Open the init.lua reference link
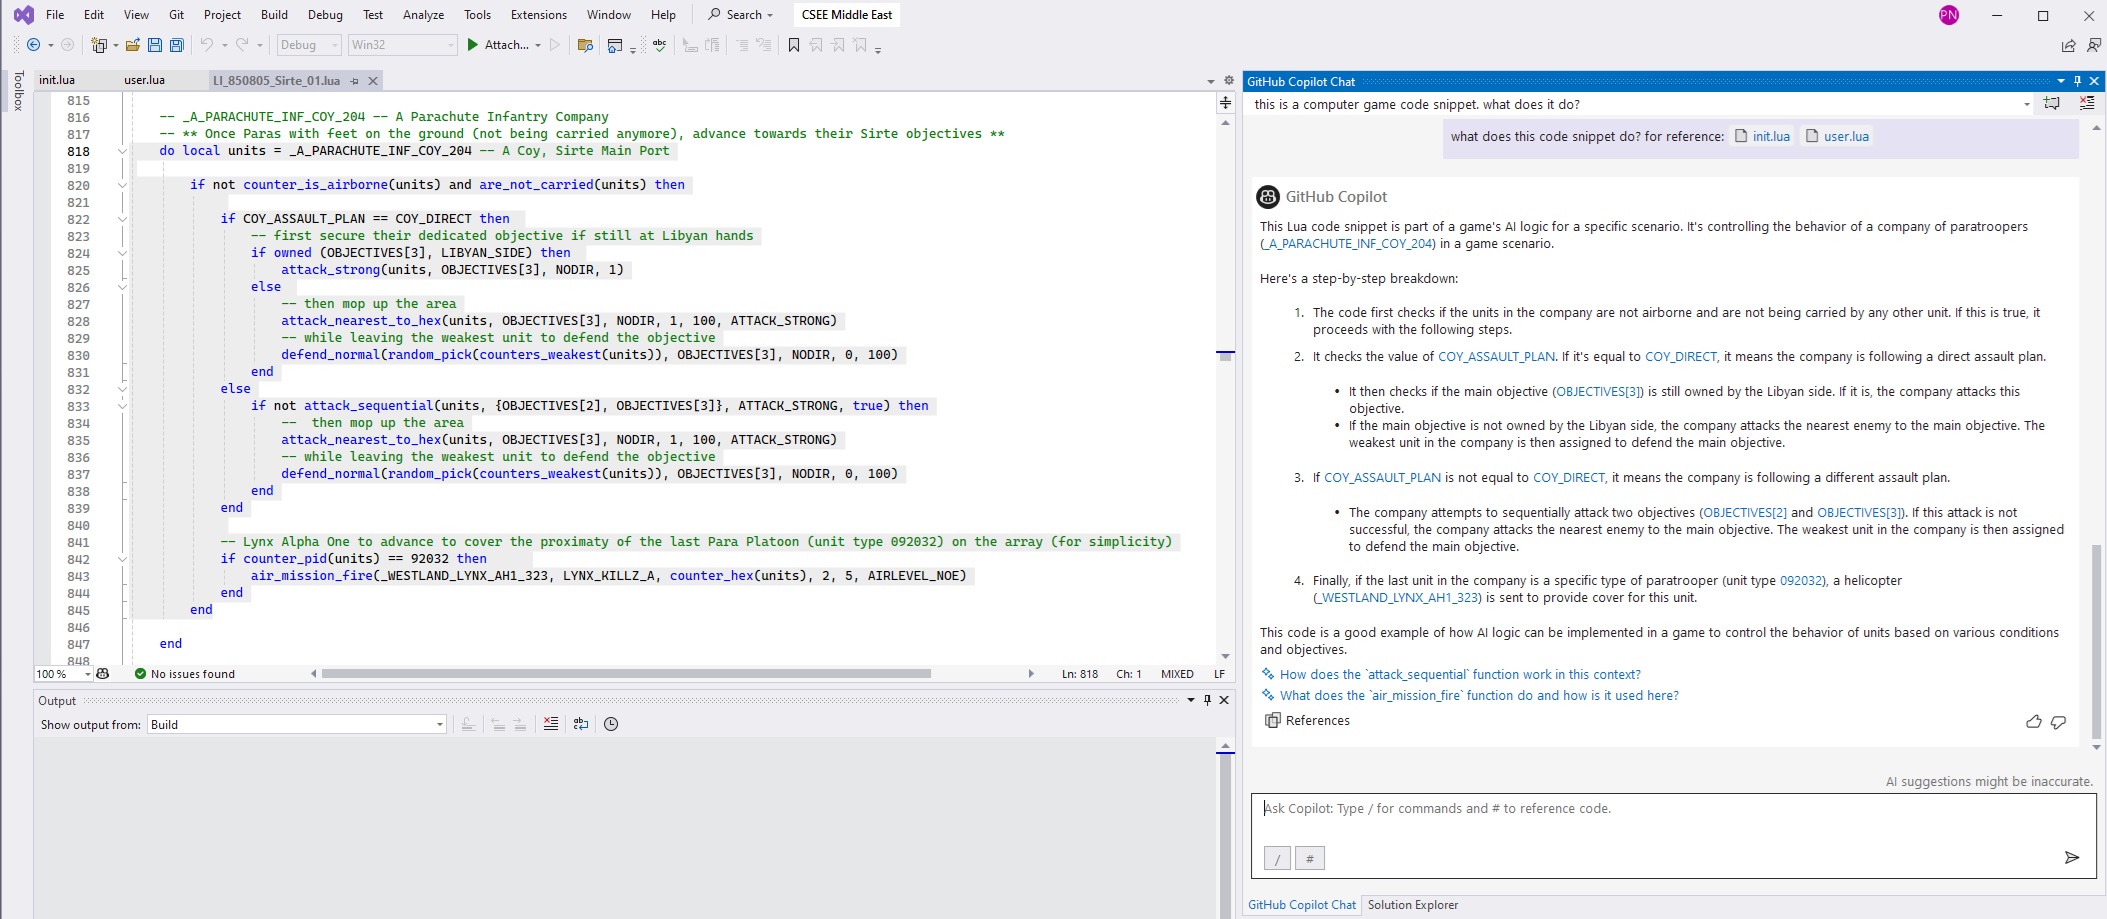The image size is (2107, 919). [x=1770, y=137]
